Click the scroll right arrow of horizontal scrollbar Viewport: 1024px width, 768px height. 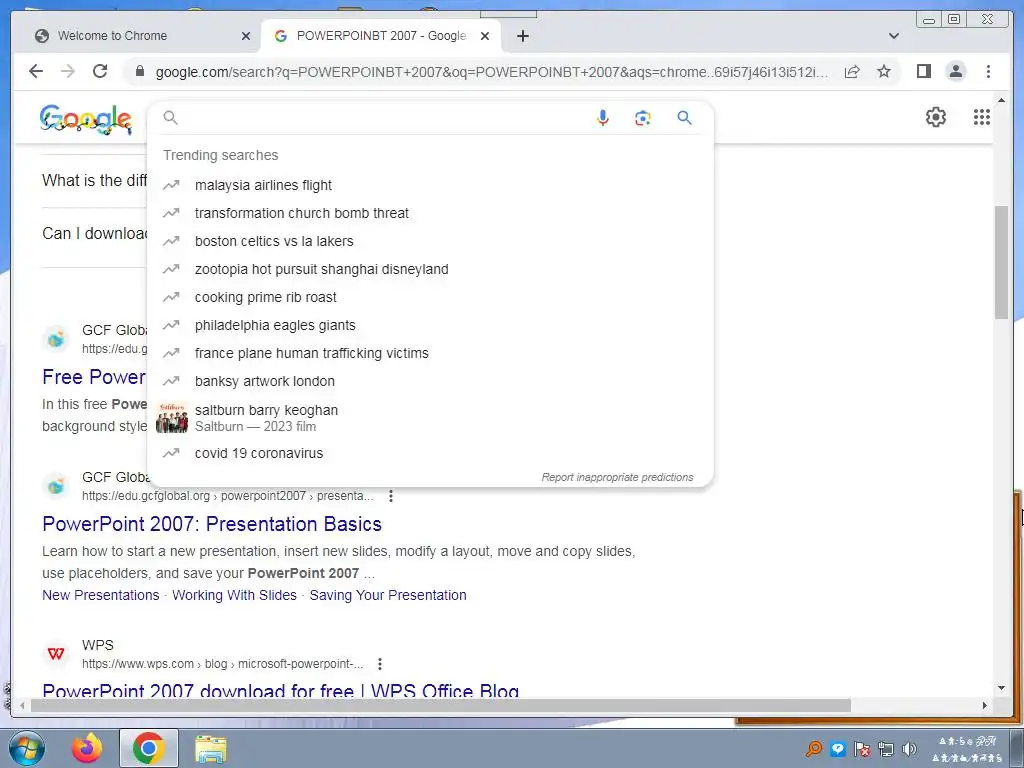point(985,705)
